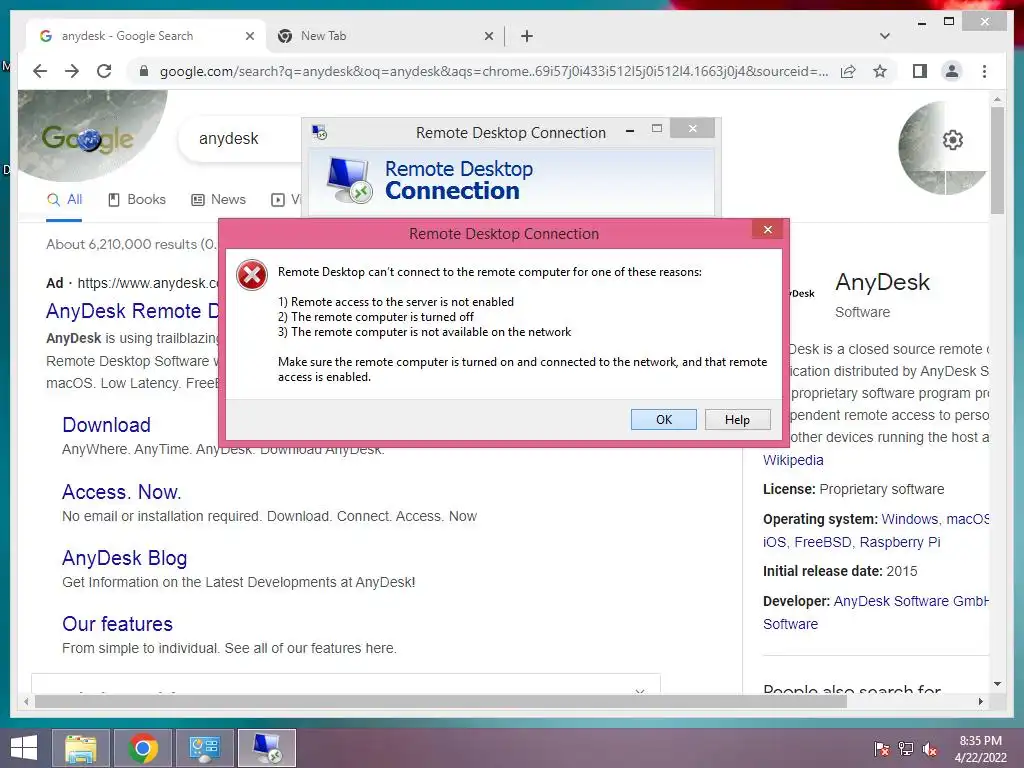Click the horizontal scrollbar thumb
This screenshot has width=1024, height=768.
click(441, 701)
